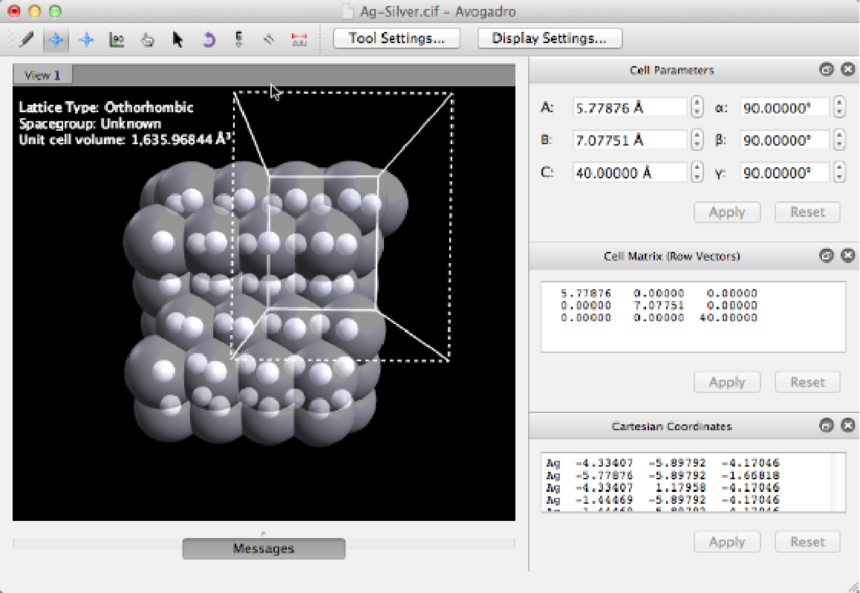Click the stepper for cell length C

696,172
